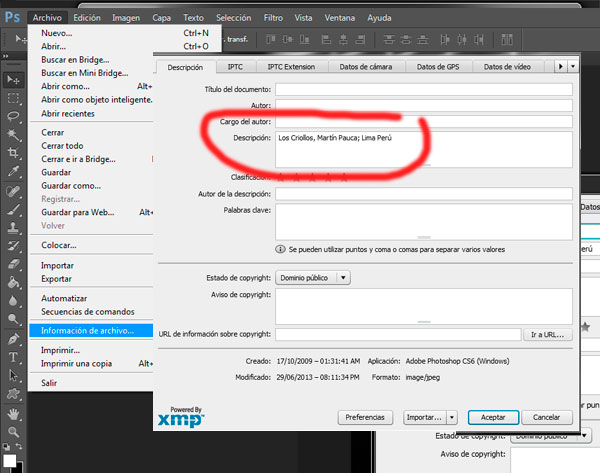This screenshot has height=473, width=600.
Task: Open the copyright dropdown in the background window
Action: pyautogui.click(x=584, y=436)
